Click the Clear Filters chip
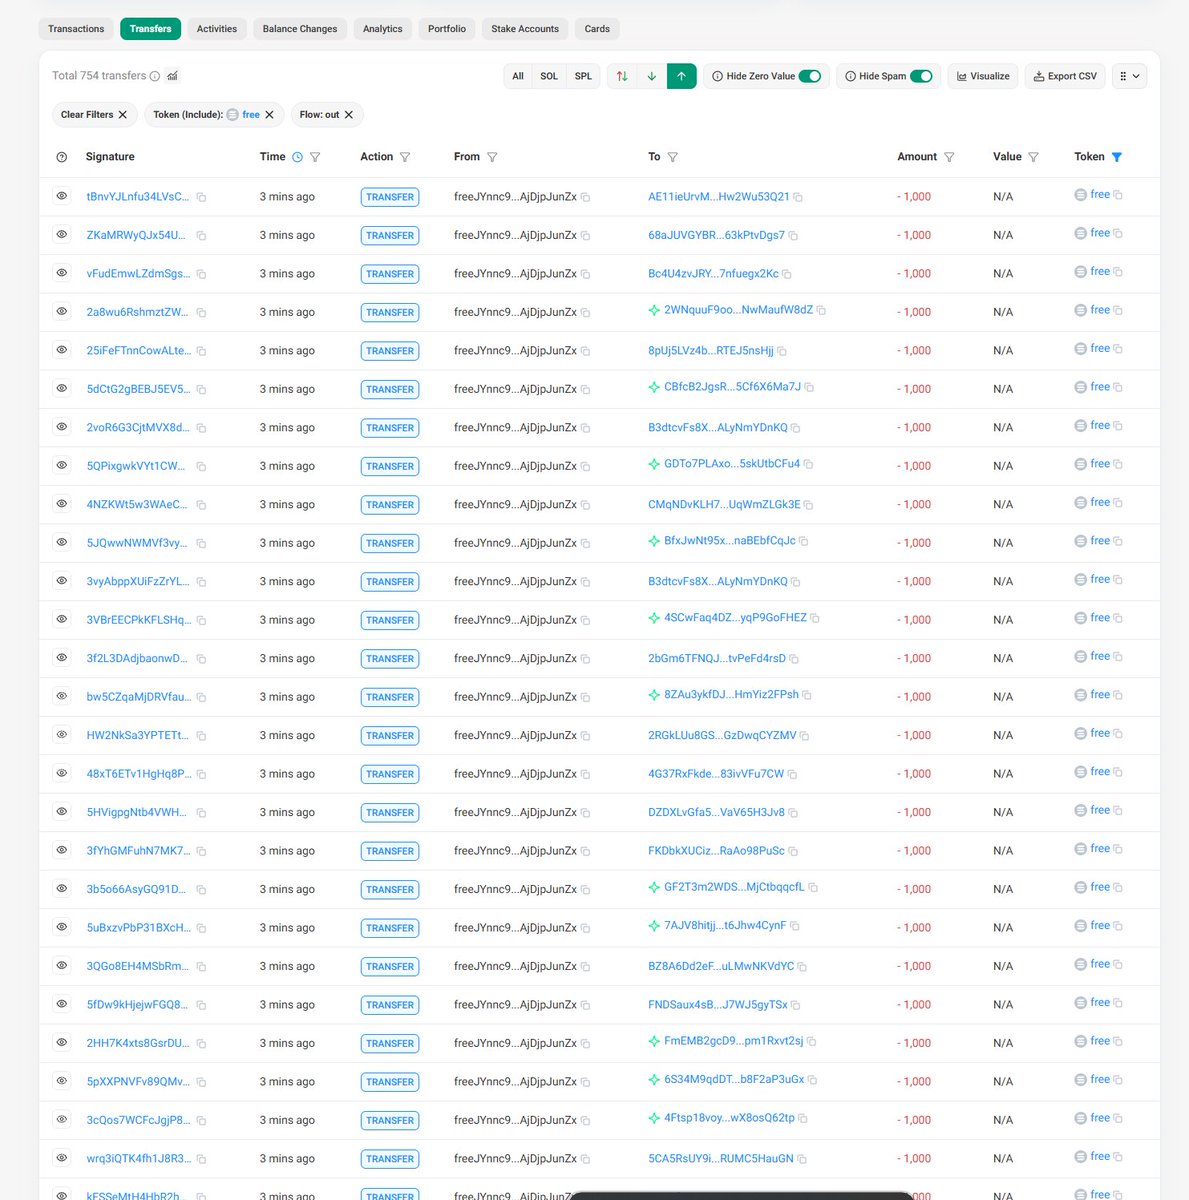This screenshot has height=1200, width=1189. coord(94,115)
